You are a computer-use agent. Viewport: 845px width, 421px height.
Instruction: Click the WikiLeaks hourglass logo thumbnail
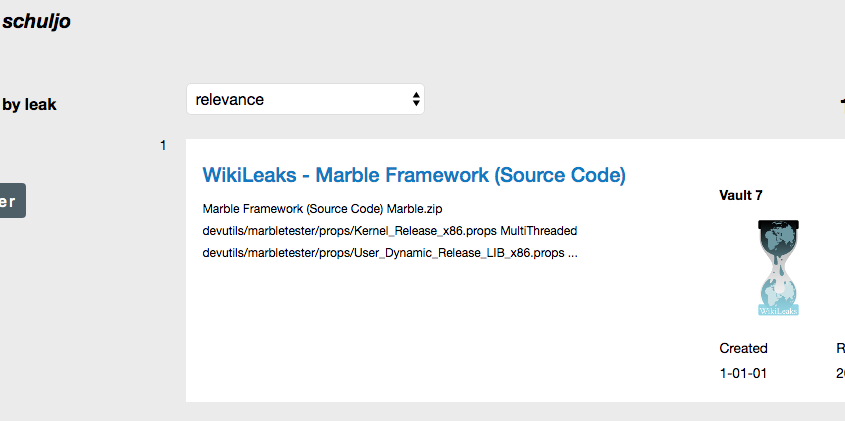pos(778,268)
